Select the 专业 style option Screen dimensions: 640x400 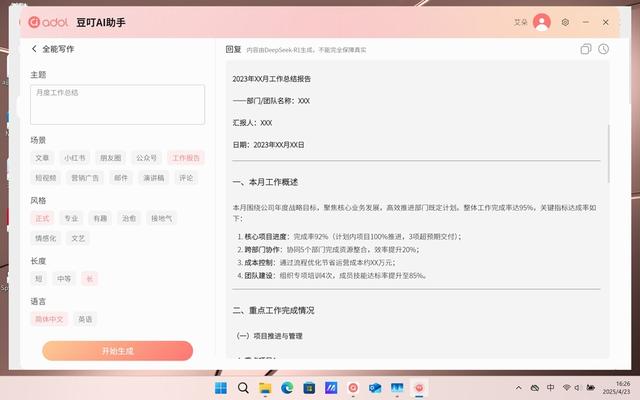pos(71,218)
